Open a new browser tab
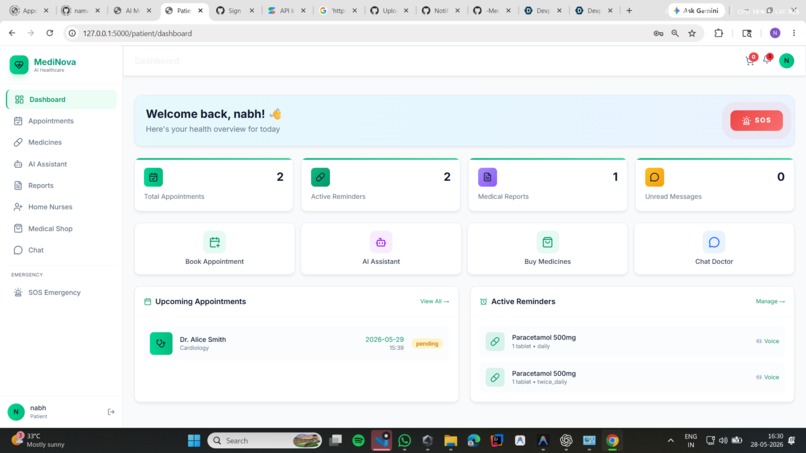Image resolution: width=806 pixels, height=453 pixels. (x=629, y=10)
